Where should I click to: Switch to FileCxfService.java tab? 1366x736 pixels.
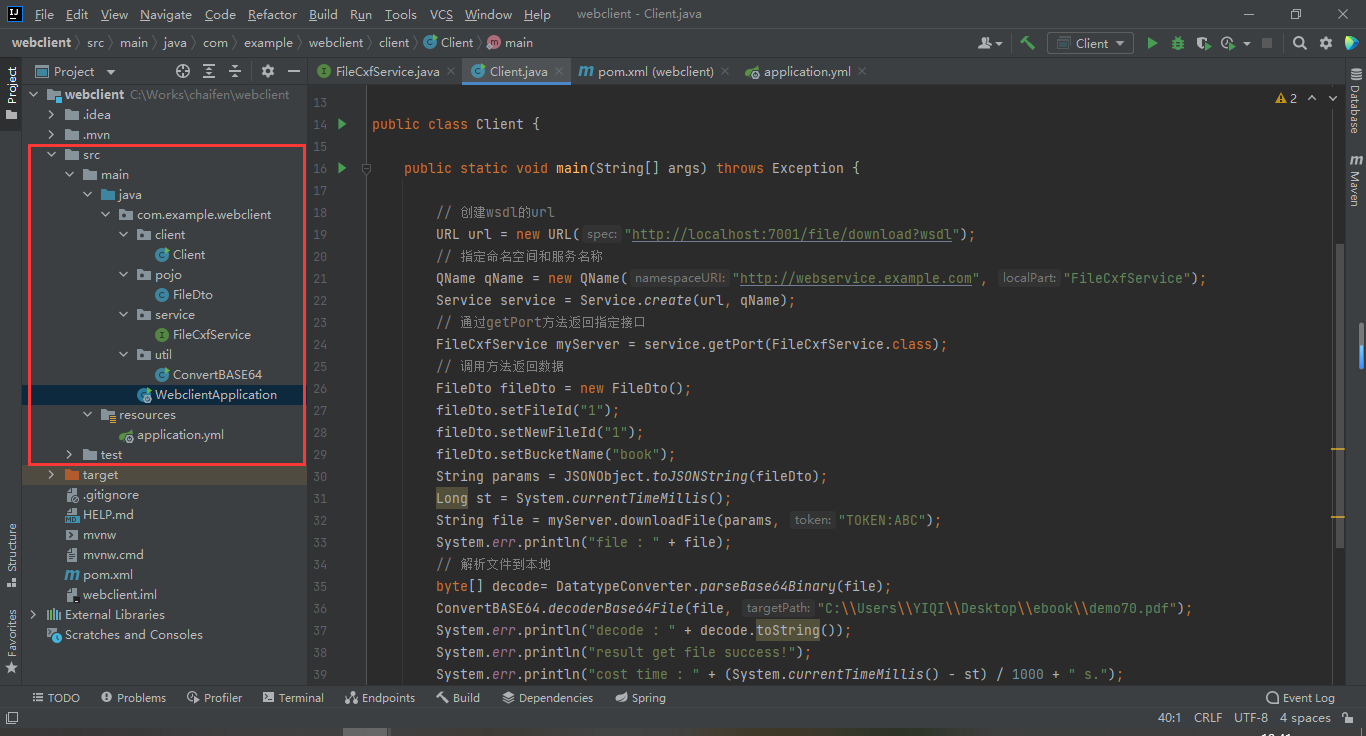click(387, 71)
